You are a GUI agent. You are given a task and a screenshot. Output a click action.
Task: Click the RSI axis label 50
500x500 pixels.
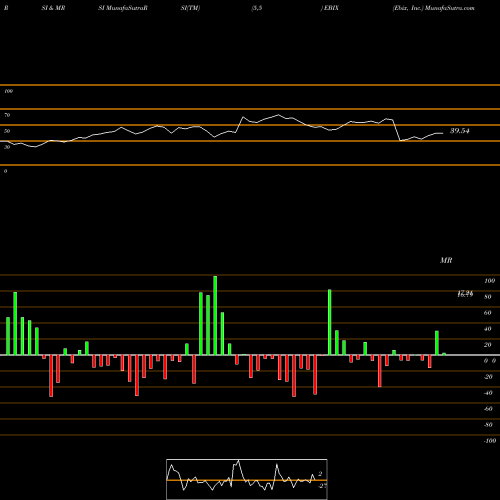pyautogui.click(x=7, y=131)
